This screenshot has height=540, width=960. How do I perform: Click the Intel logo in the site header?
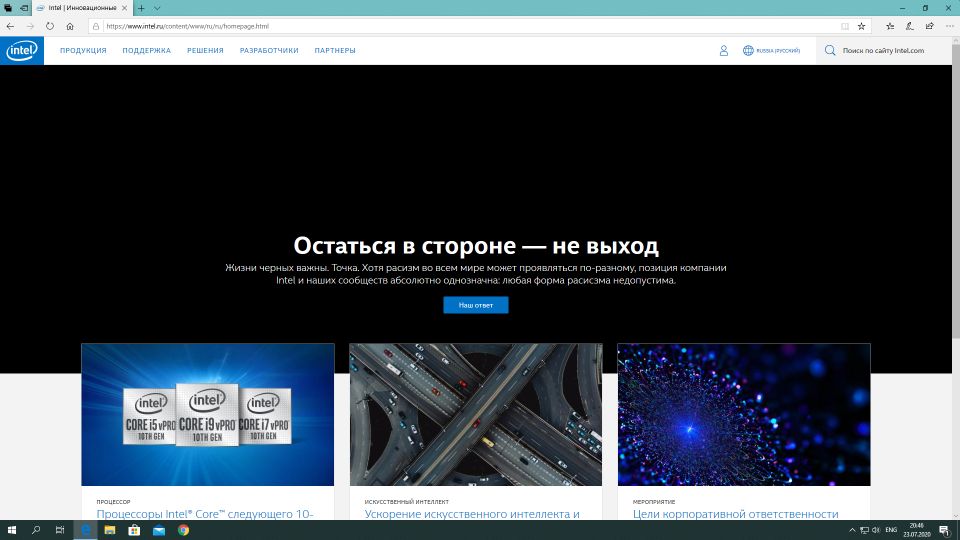[22, 50]
